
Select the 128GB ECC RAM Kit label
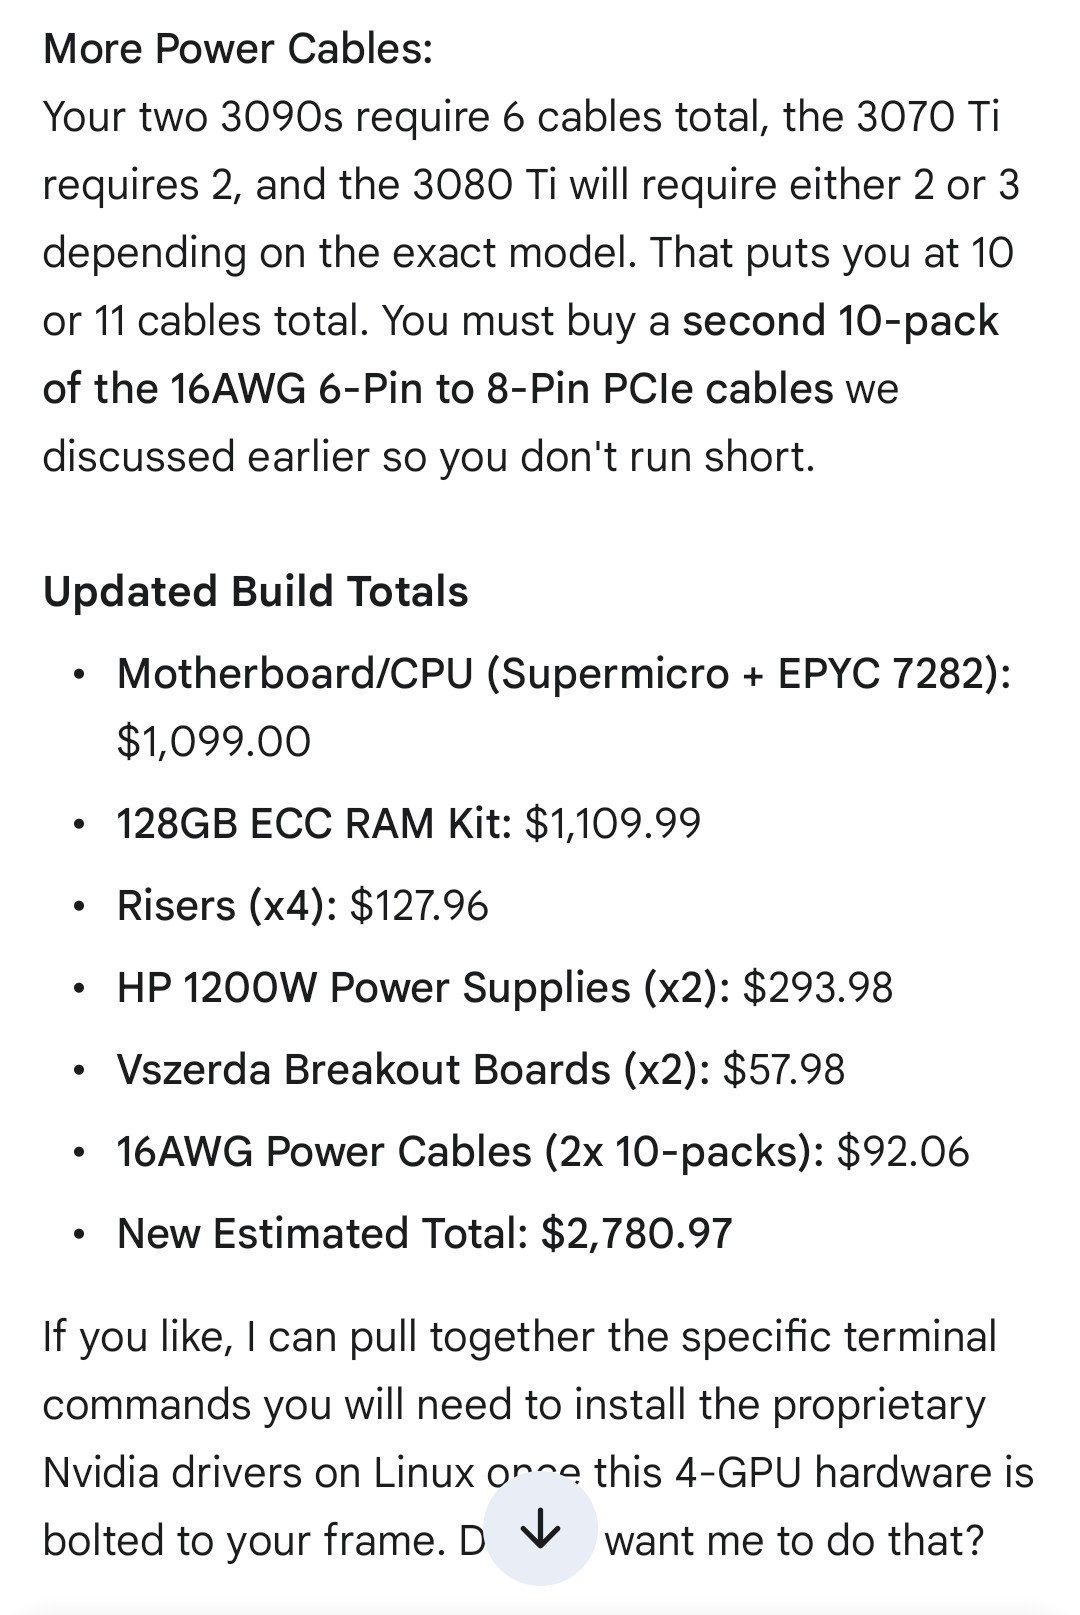tap(314, 824)
